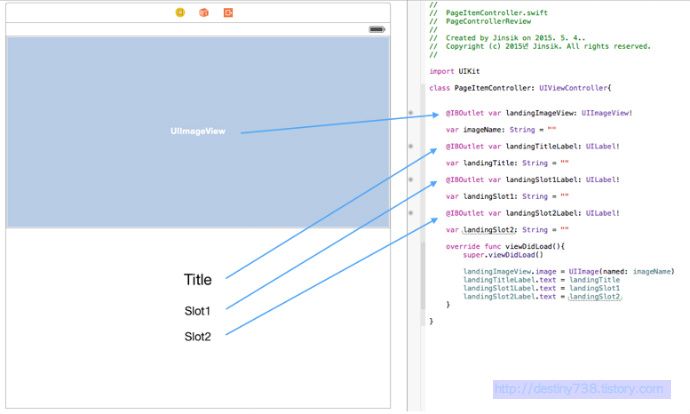The height and width of the screenshot is (414, 690).
Task: Click the 'landingImageView: UIImageView!' outlet line
Action: (x=539, y=113)
